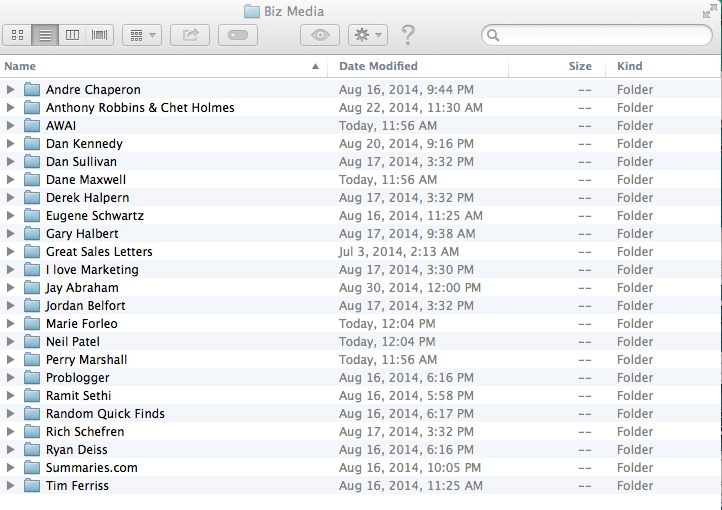
Task: Select the Tim Ferriss name
Action: tap(77, 486)
